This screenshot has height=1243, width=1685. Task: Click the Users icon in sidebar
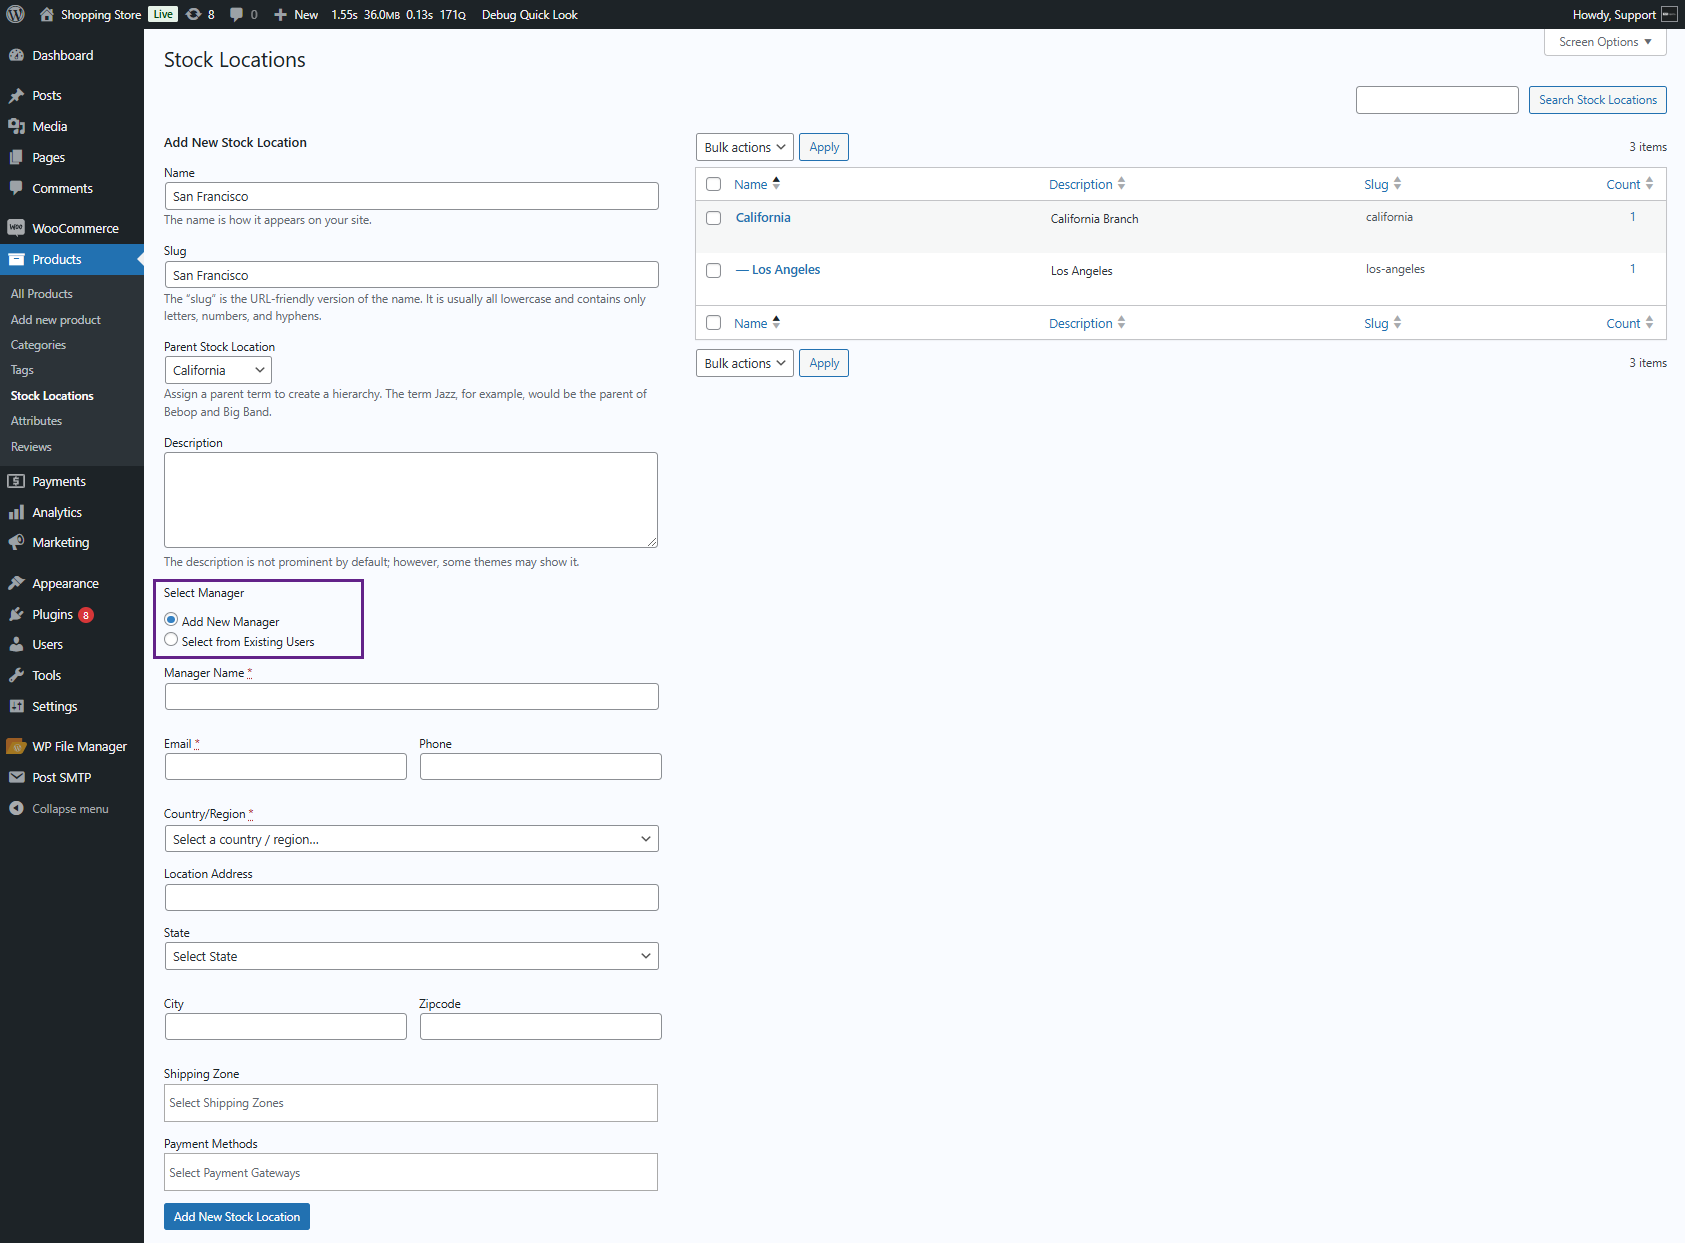coord(16,644)
